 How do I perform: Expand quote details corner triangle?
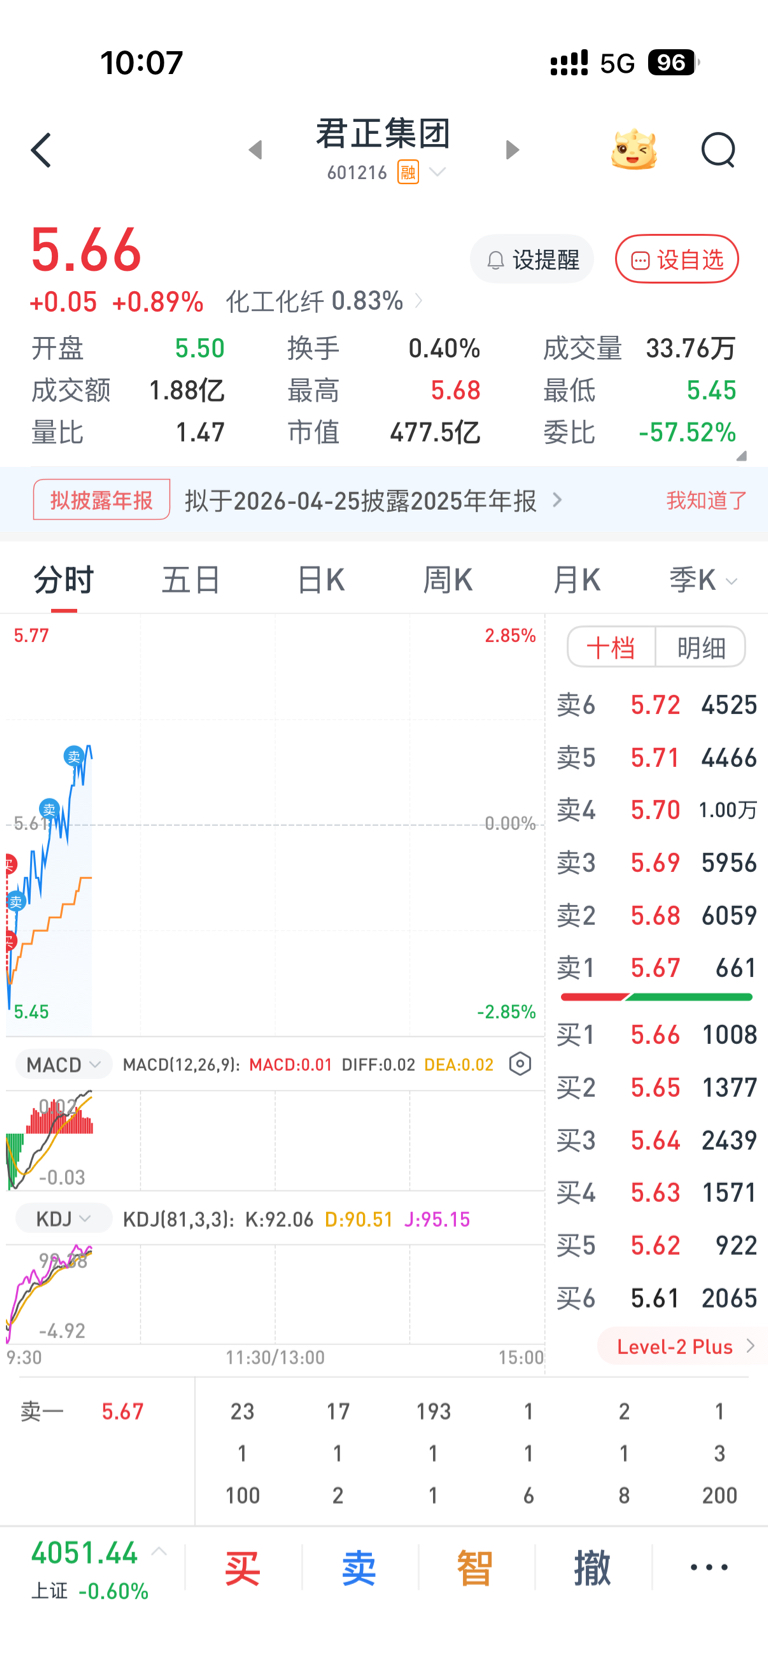coord(741,455)
